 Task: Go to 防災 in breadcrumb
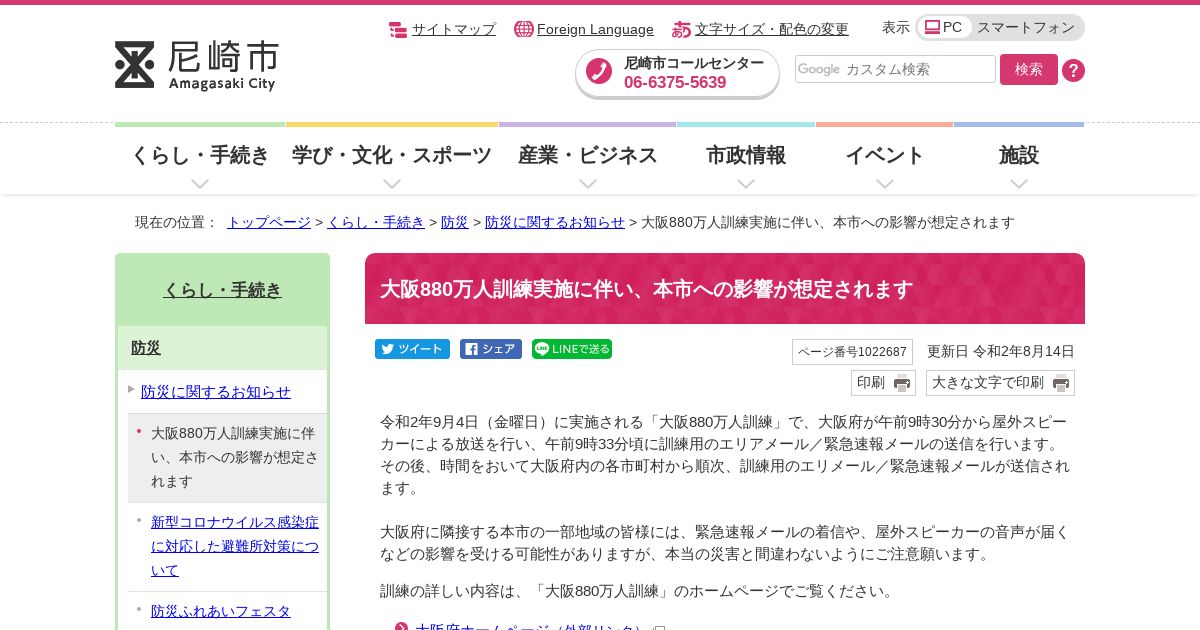point(455,222)
